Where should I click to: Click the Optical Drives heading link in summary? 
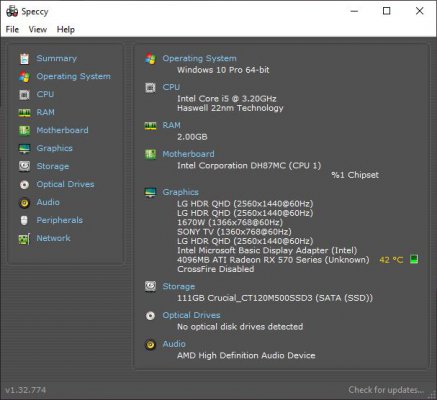191,315
